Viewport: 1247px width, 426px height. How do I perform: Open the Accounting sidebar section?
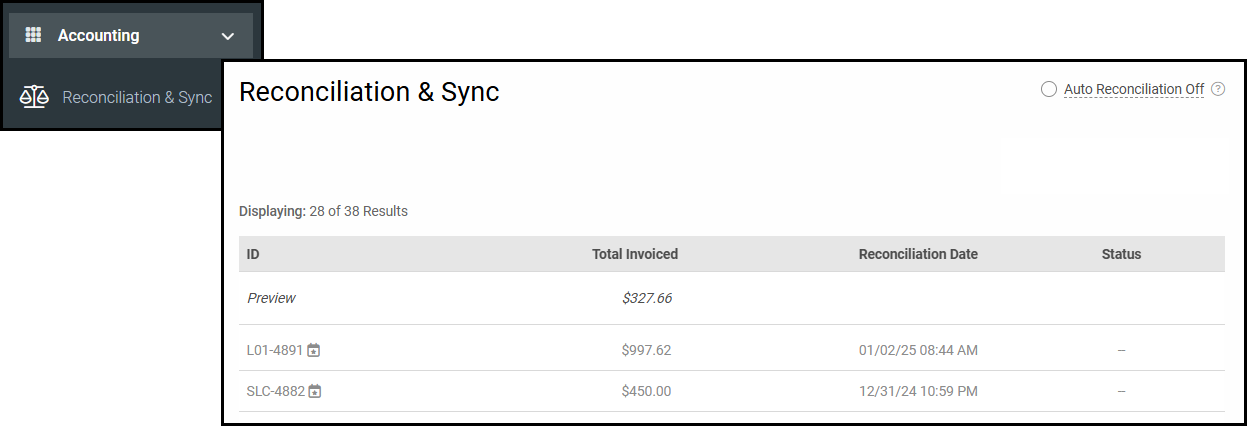tap(98, 35)
